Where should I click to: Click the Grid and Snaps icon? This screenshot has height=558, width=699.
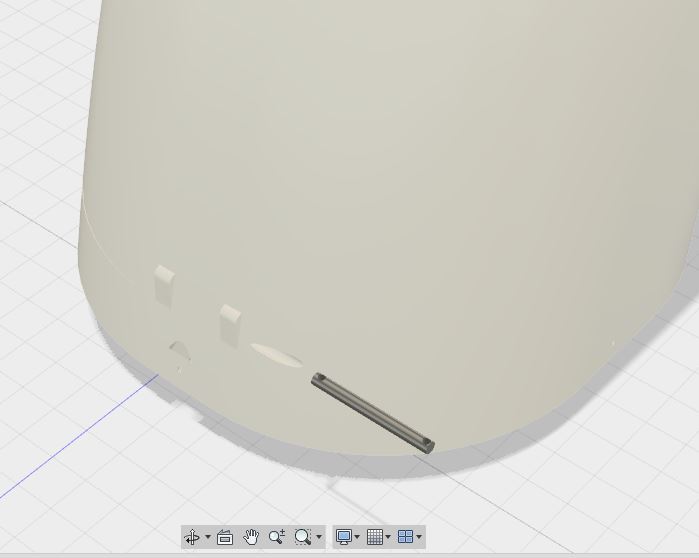pos(375,537)
